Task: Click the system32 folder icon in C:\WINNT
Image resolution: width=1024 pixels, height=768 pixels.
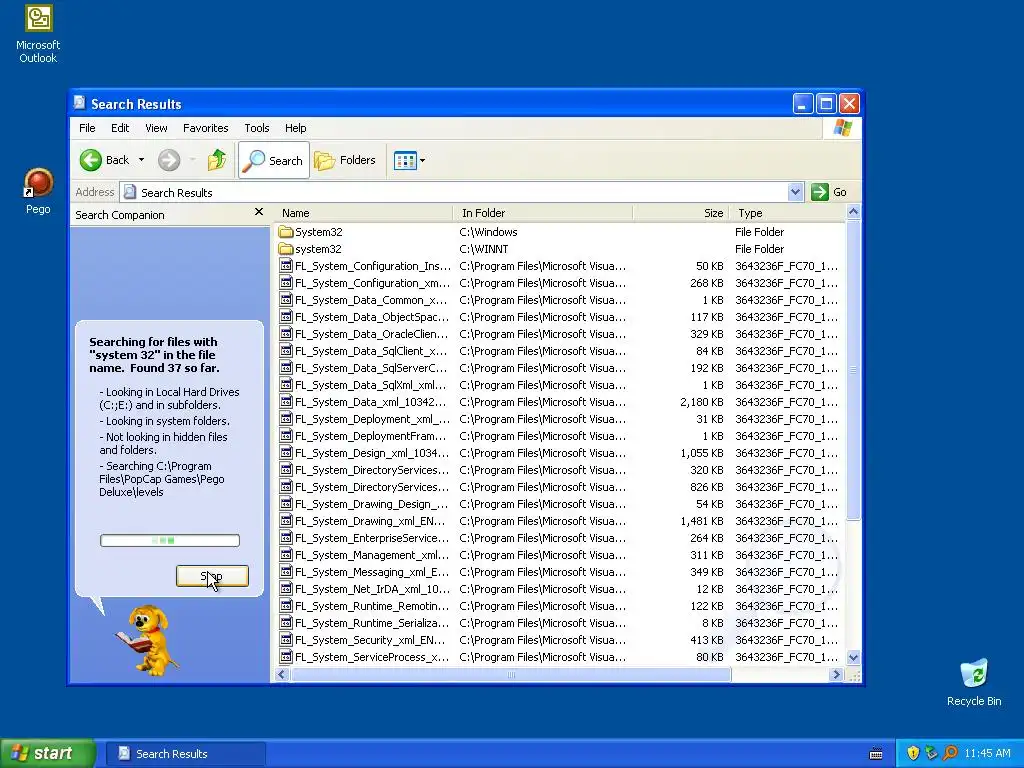Action: point(285,249)
